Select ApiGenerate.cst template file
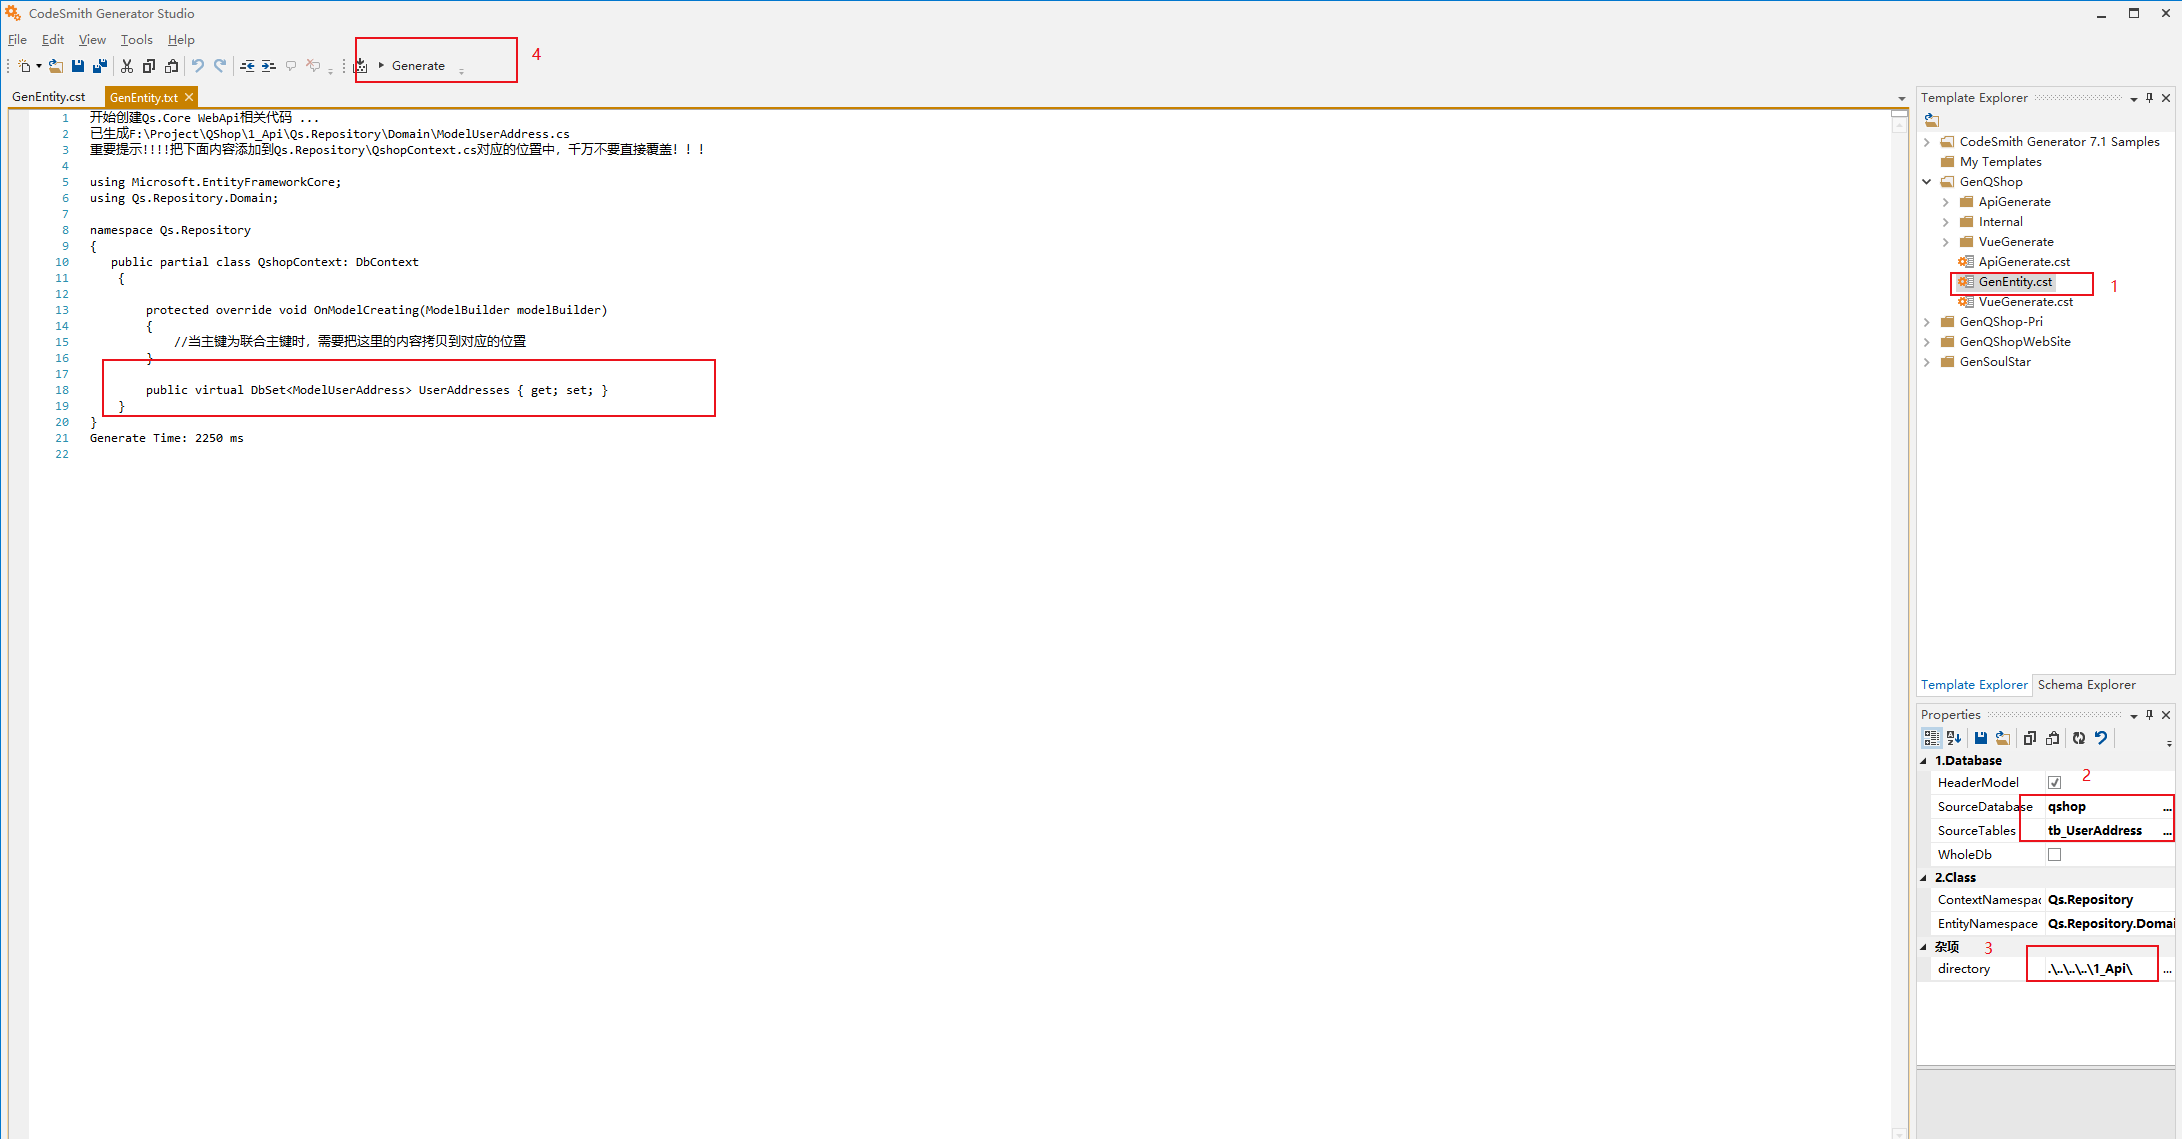Image resolution: width=2182 pixels, height=1139 pixels. pyautogui.click(x=2024, y=262)
